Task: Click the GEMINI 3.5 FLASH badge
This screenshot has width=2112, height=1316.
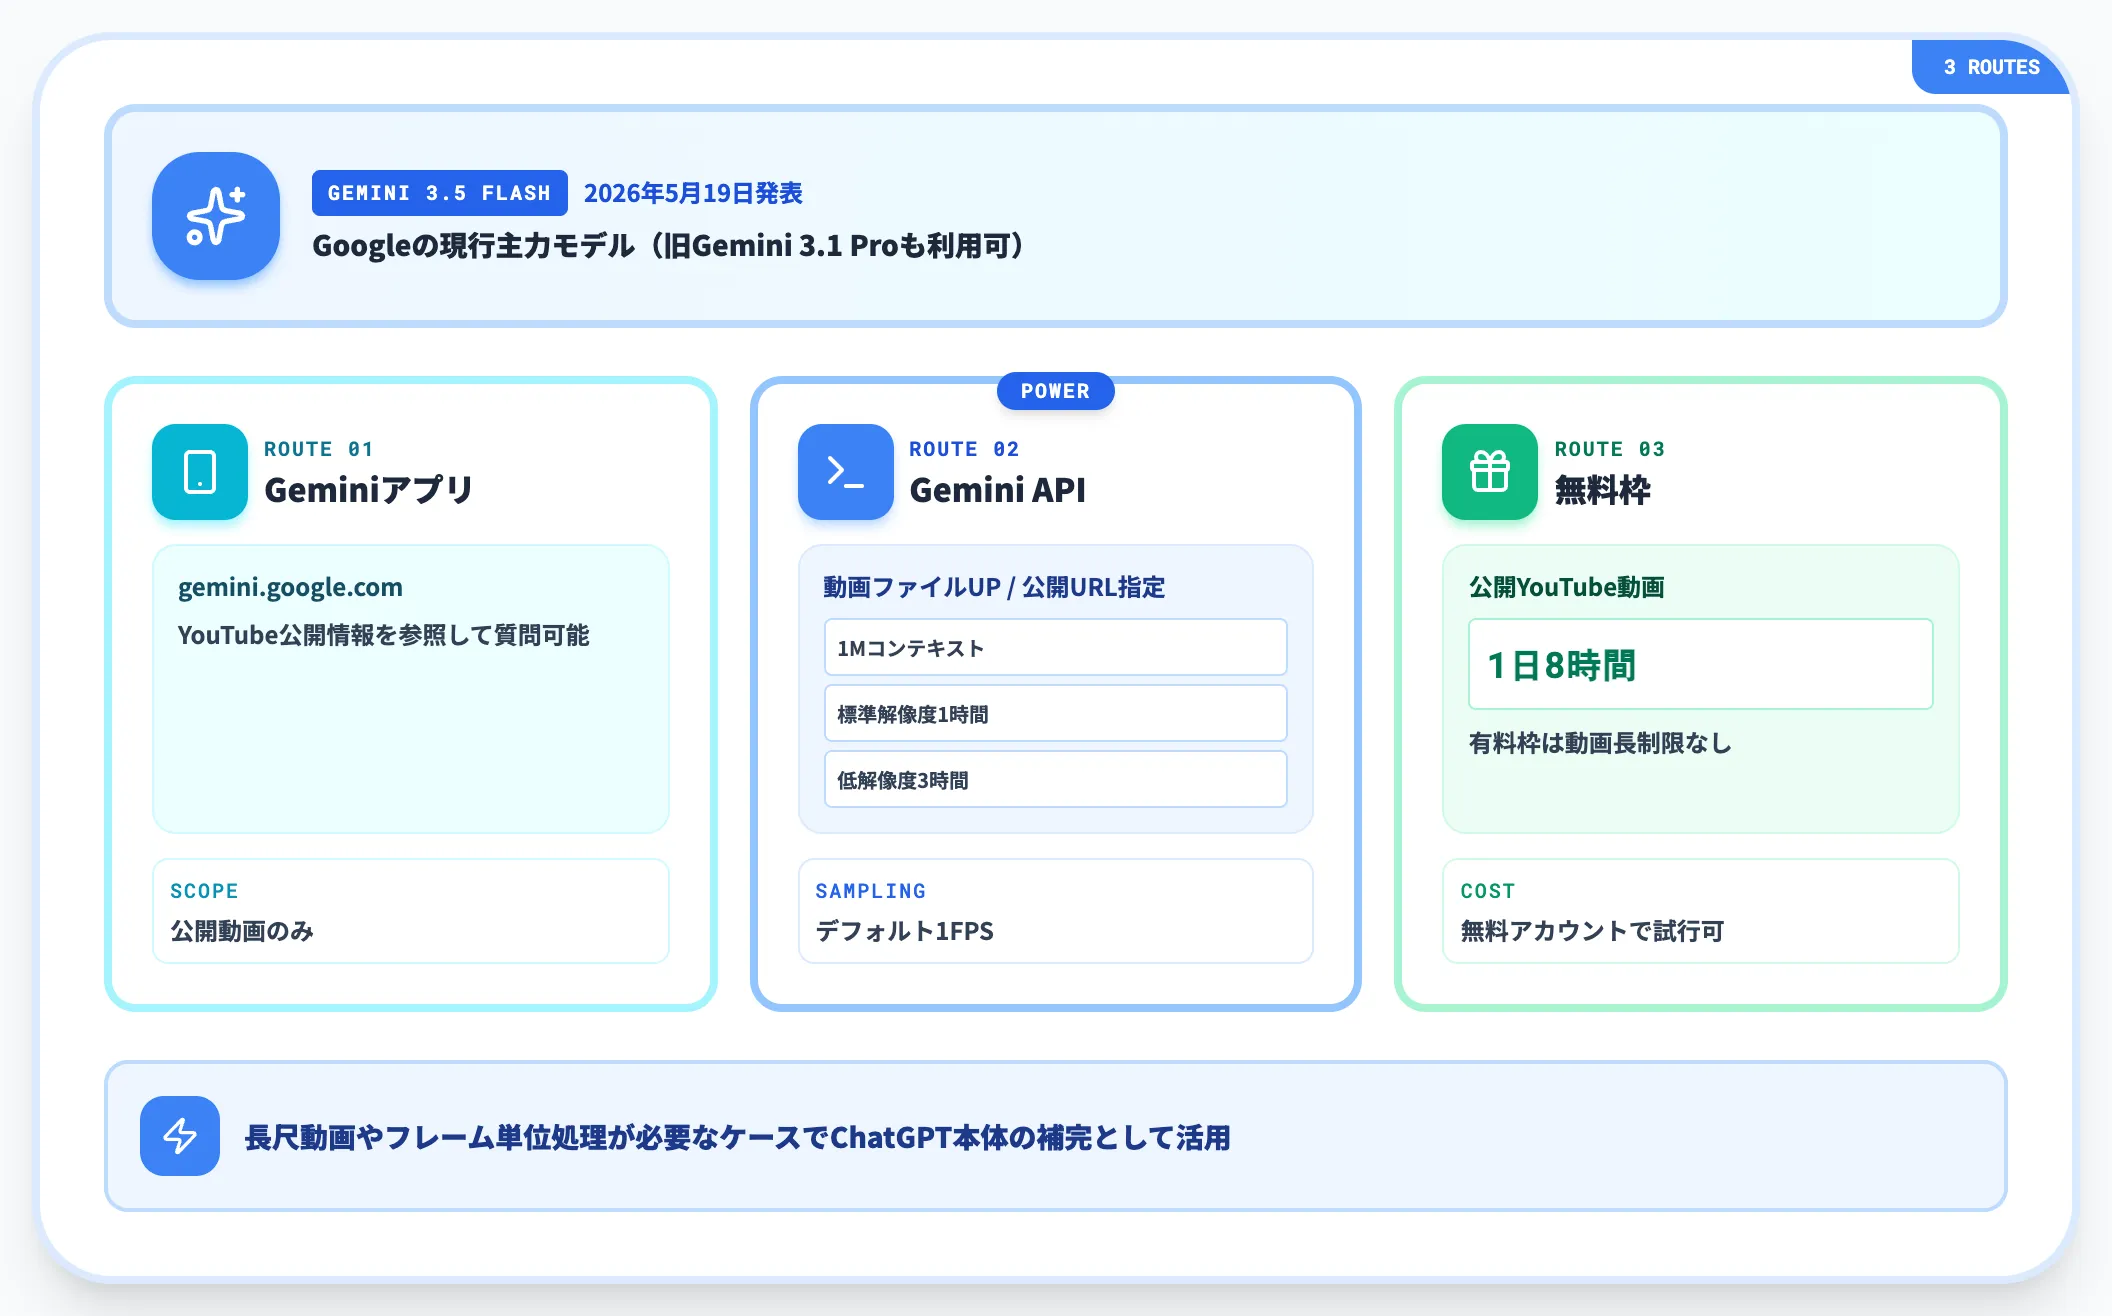Action: click(x=440, y=193)
